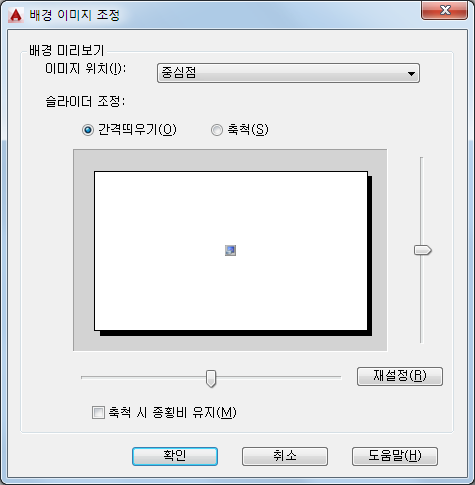Screen dimensions: 475x485
Task: Click the 이미지 위치(I) label
Action: click(86, 69)
